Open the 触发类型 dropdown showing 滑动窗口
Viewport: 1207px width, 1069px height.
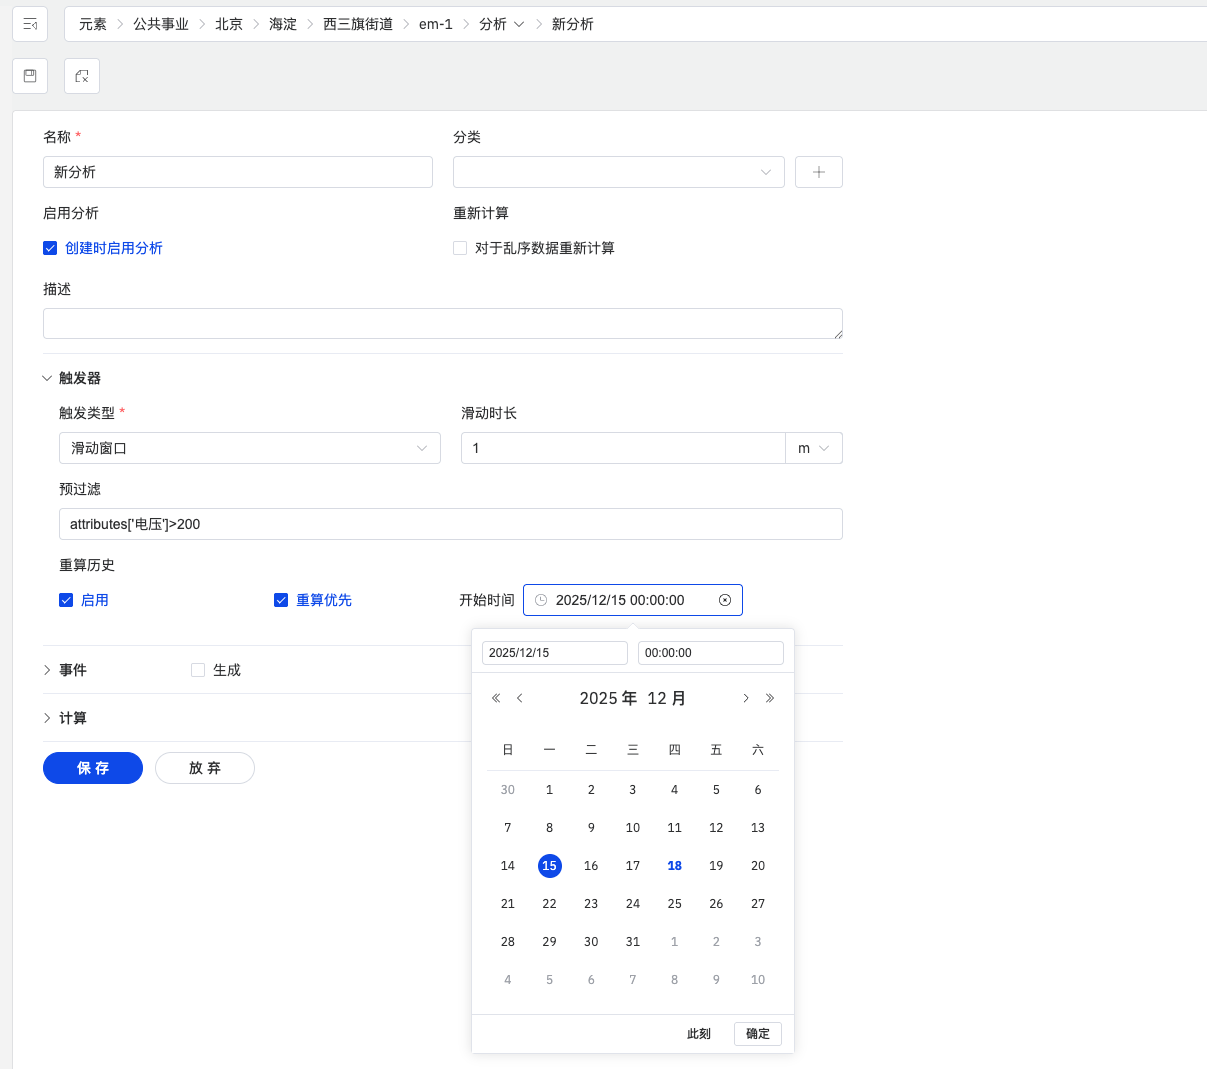point(249,448)
